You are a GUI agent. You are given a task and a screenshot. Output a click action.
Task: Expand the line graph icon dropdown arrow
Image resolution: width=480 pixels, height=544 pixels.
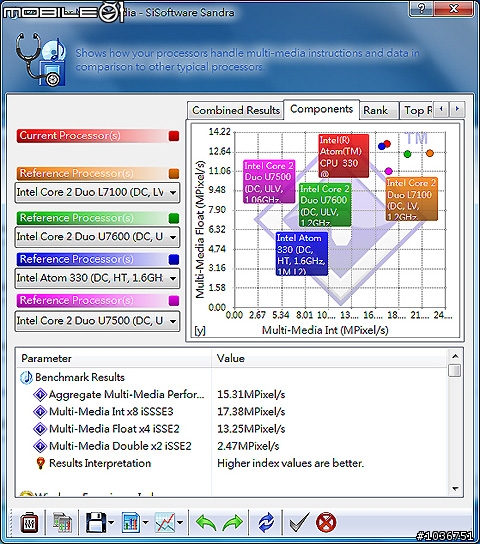180,522
